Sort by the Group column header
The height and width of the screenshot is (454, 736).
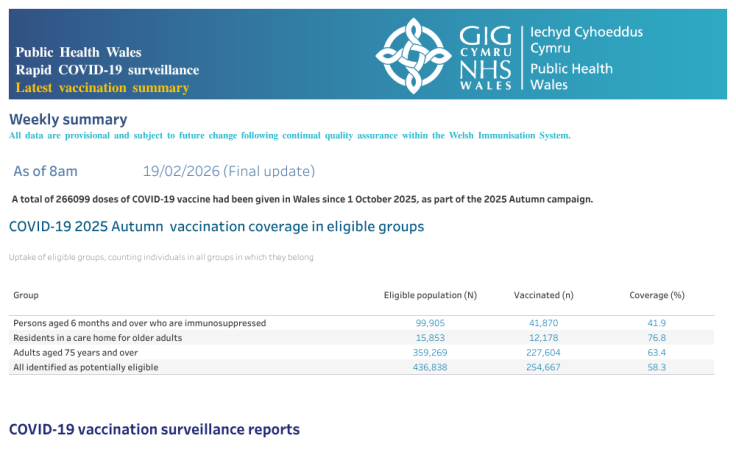point(26,295)
